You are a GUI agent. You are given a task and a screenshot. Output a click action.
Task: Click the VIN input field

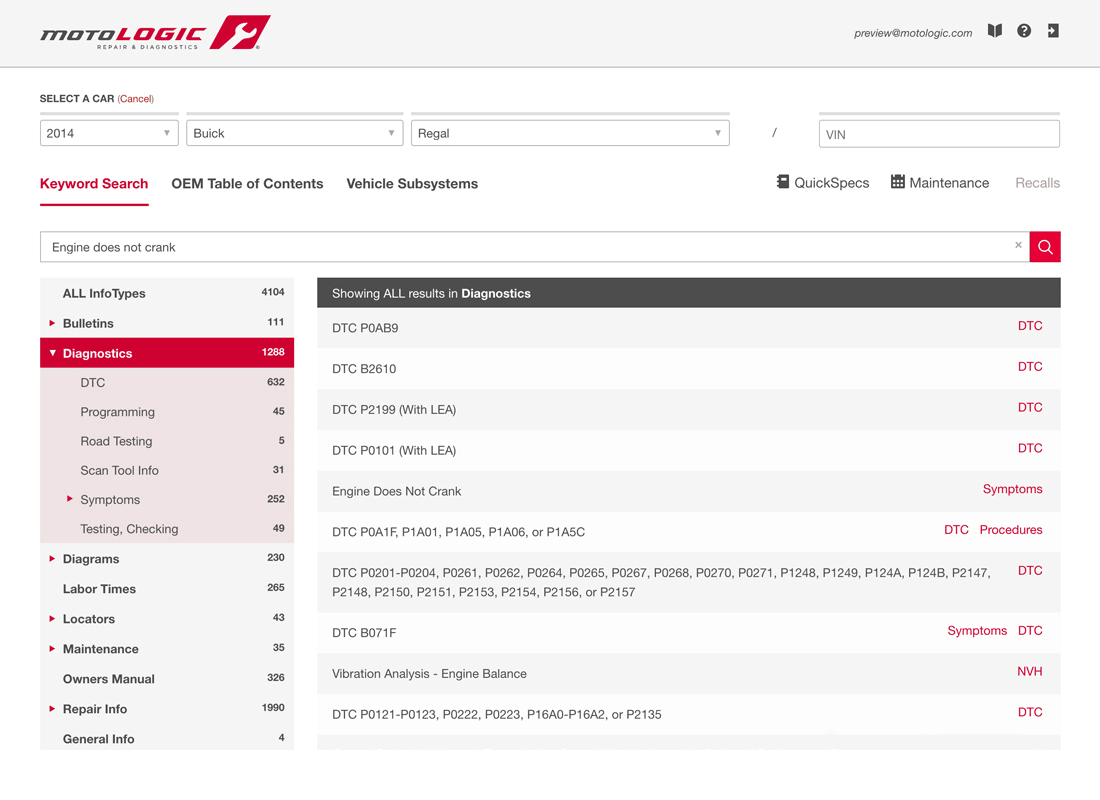938,134
